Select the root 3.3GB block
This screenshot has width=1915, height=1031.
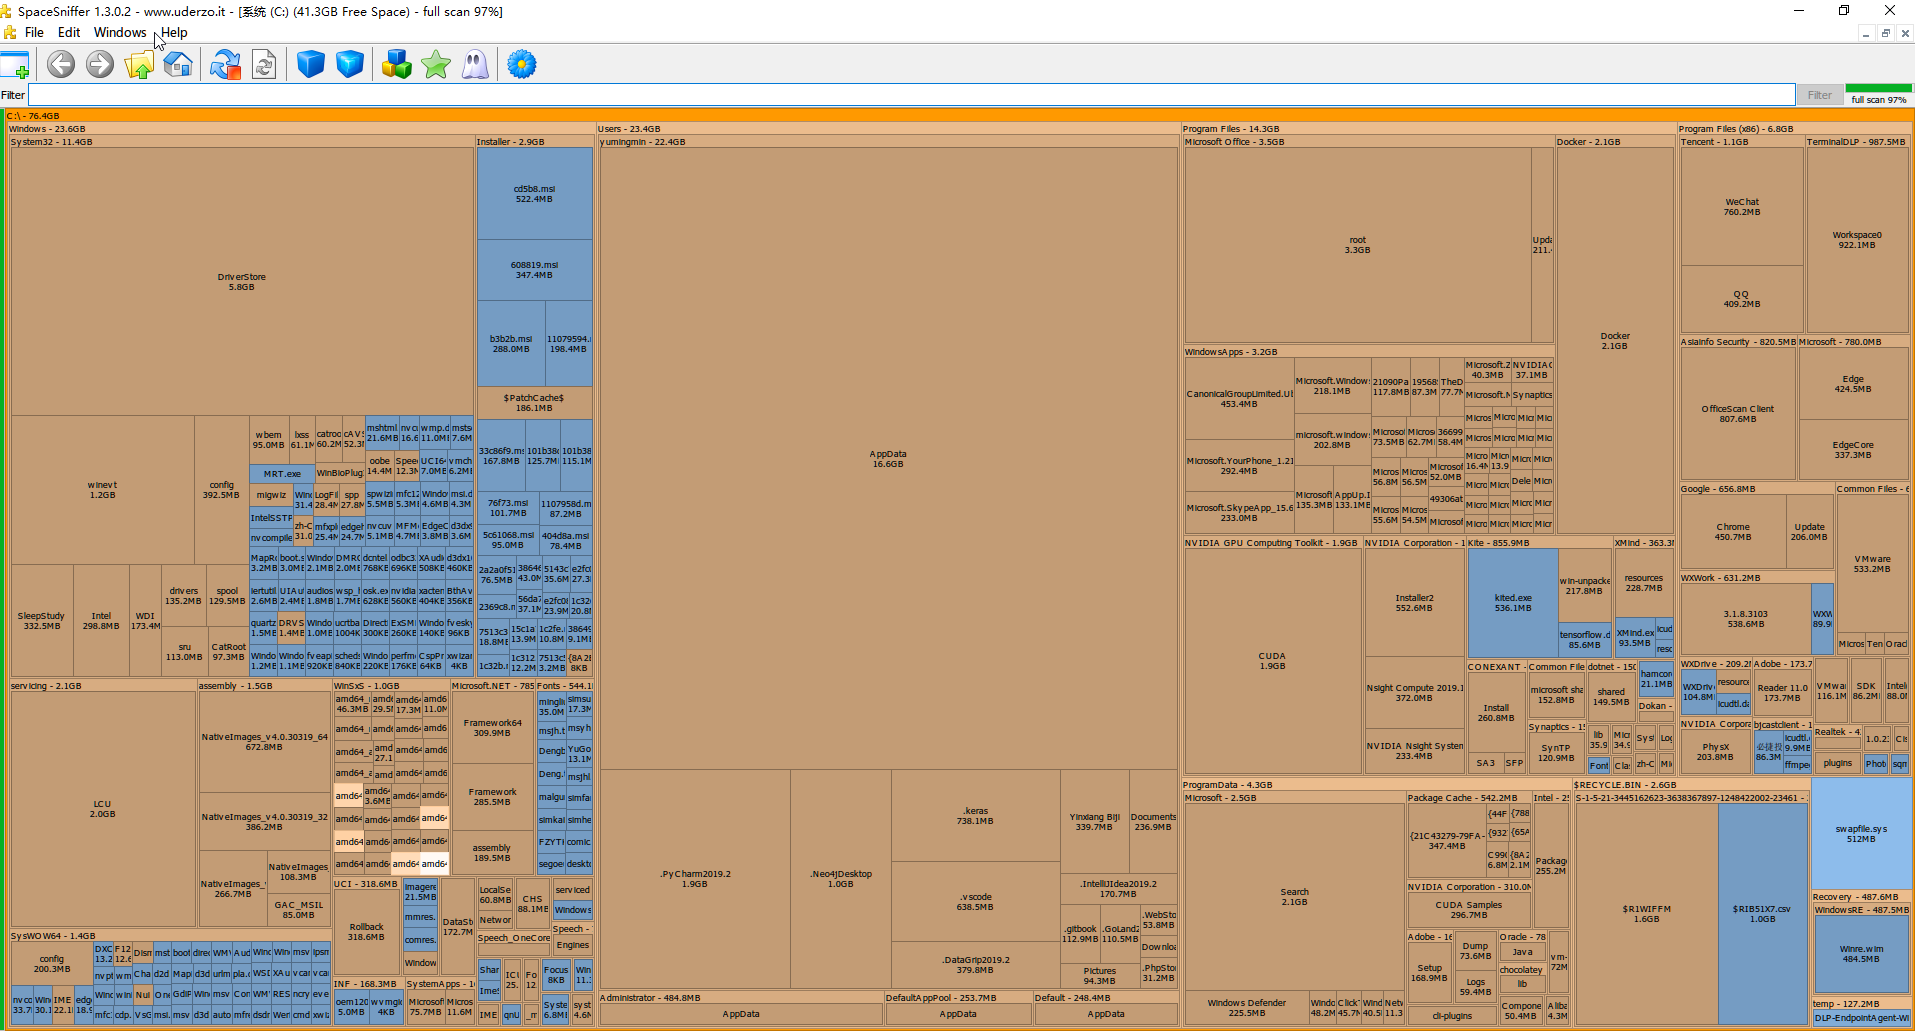pyautogui.click(x=1357, y=245)
